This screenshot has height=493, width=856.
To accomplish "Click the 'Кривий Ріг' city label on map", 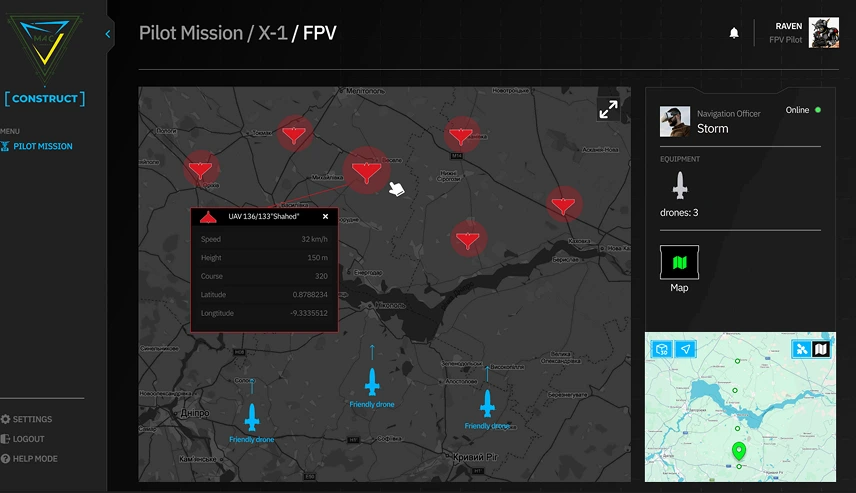I will point(475,457).
